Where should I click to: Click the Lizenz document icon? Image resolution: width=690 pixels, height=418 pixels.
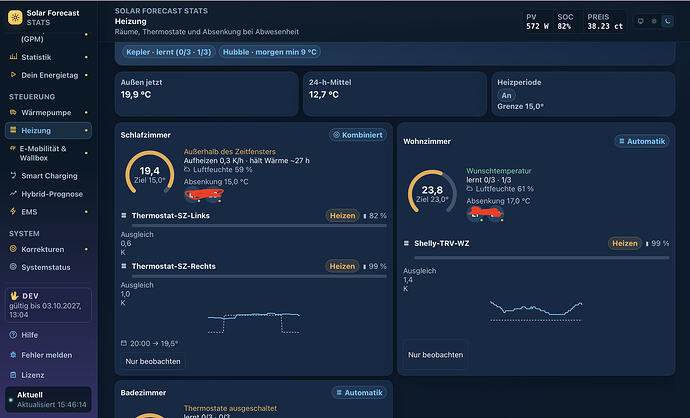point(13,375)
